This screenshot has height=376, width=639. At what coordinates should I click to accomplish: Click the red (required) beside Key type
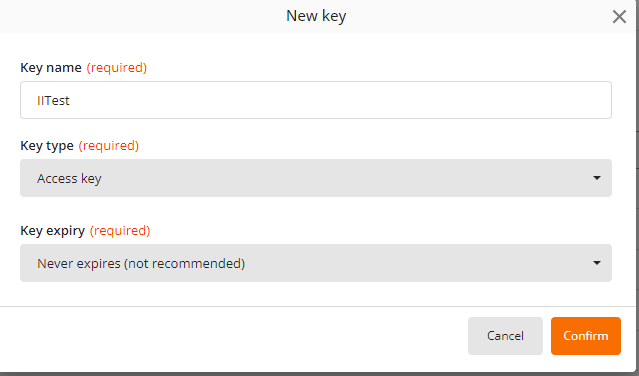(109, 145)
